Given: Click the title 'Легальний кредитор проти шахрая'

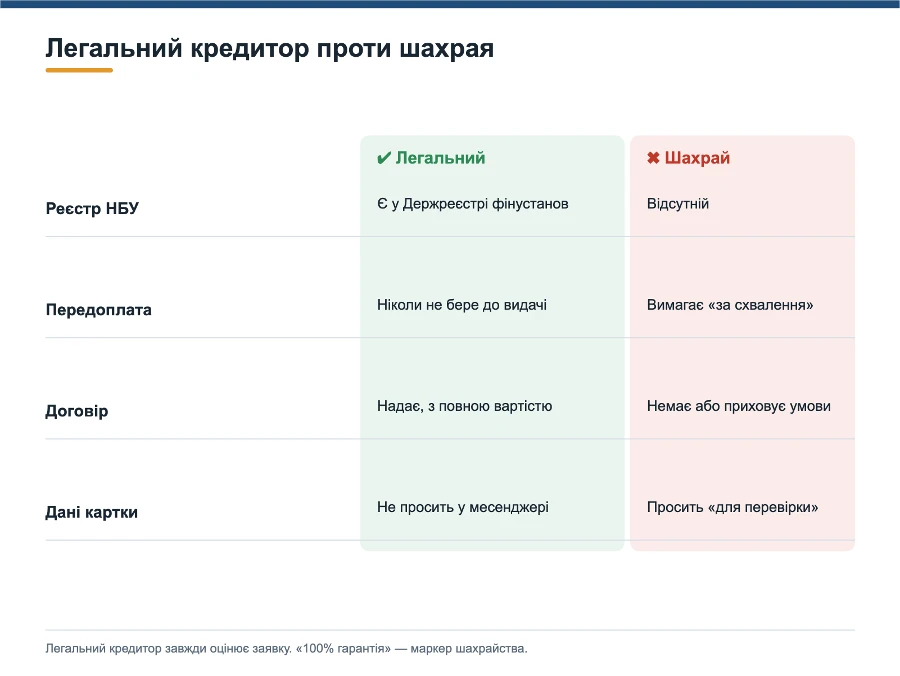Looking at the screenshot, I should (270, 49).
